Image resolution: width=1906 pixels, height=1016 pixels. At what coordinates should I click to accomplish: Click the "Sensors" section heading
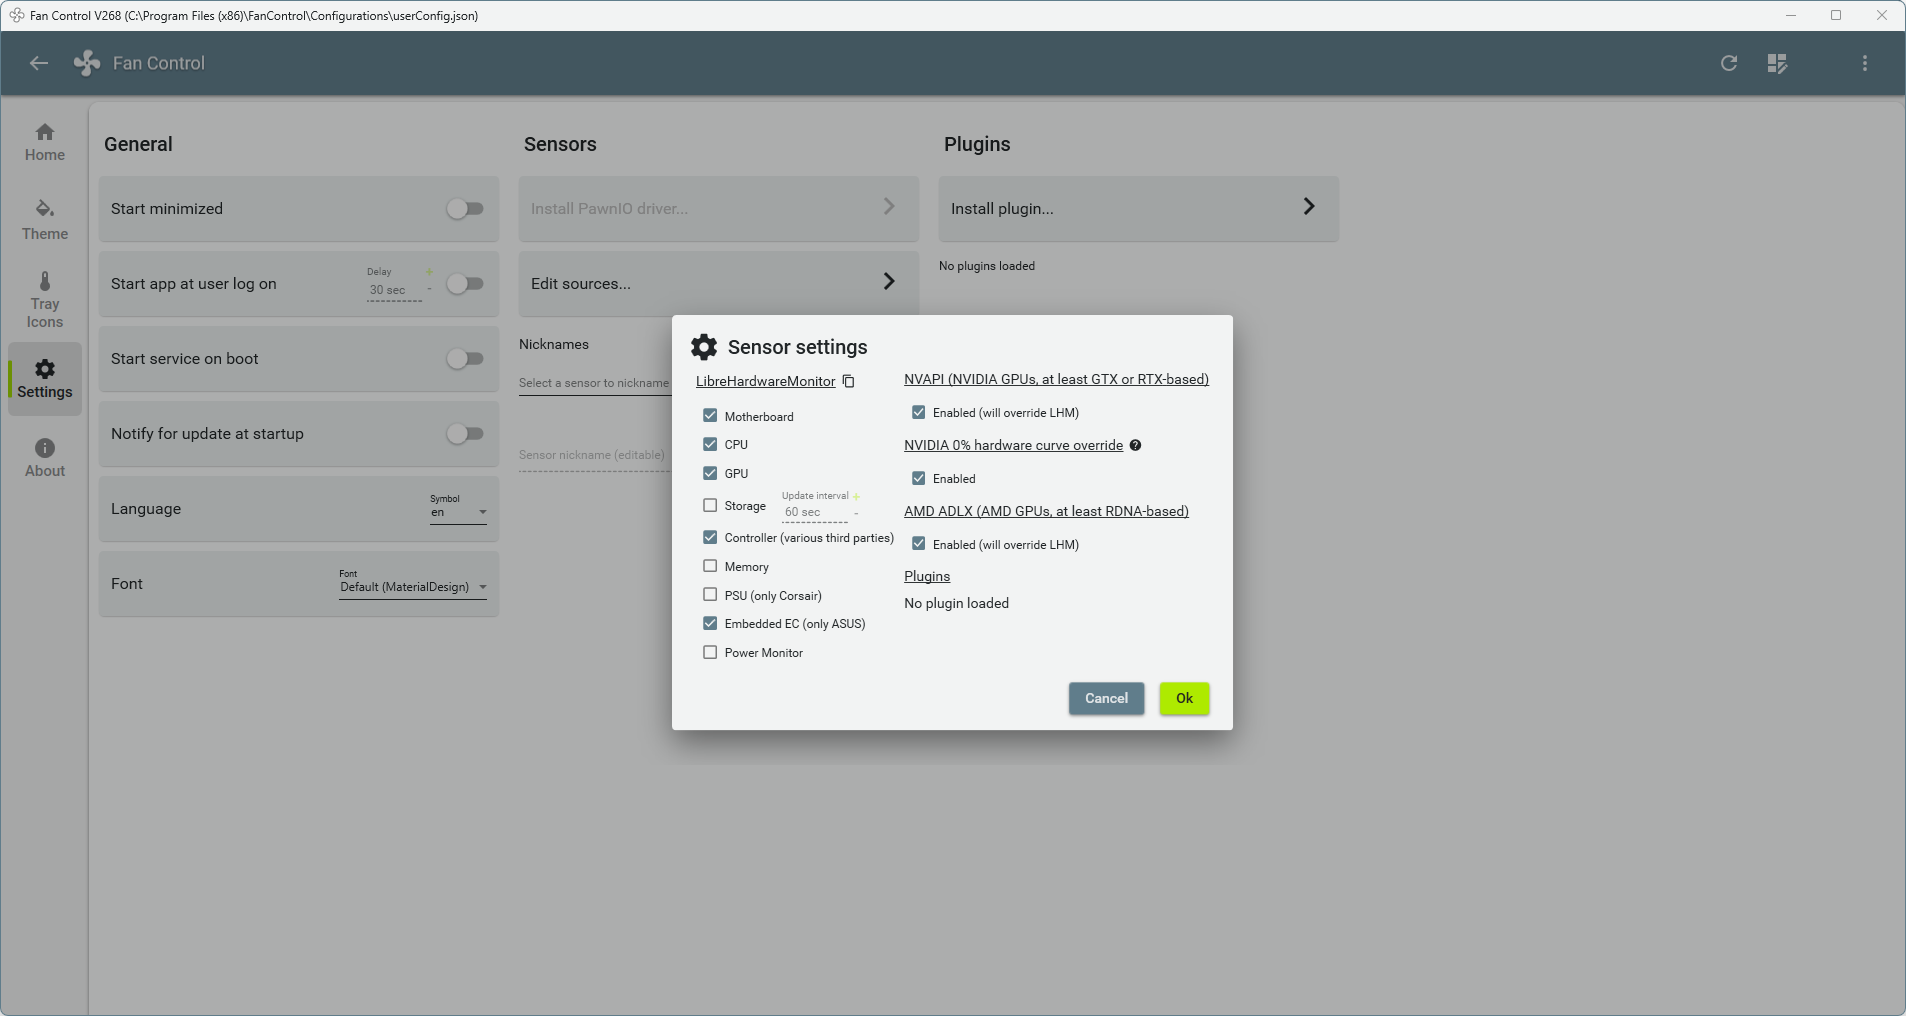[x=560, y=144]
